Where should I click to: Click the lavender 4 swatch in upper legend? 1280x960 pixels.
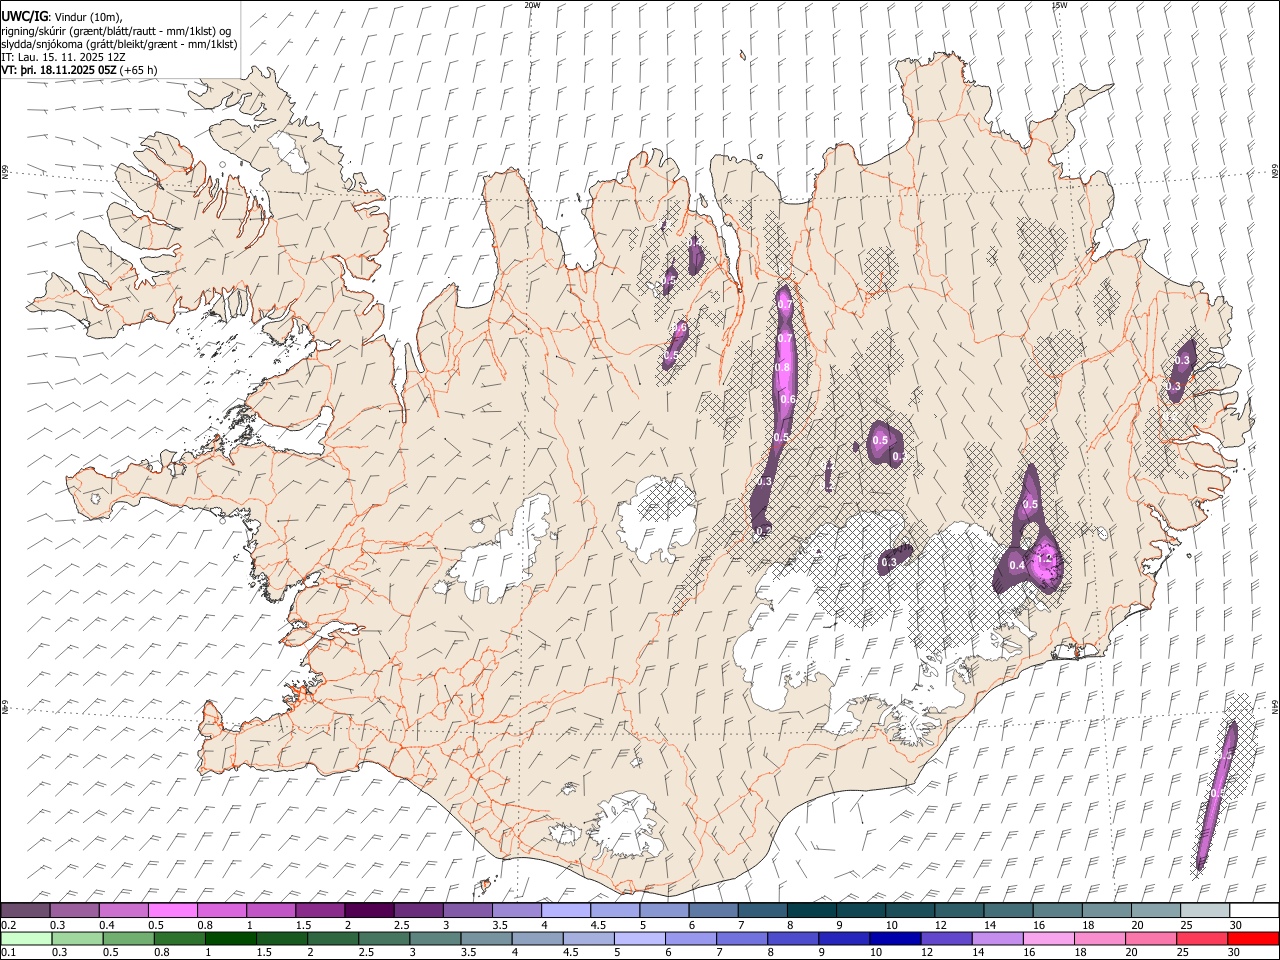566,910
